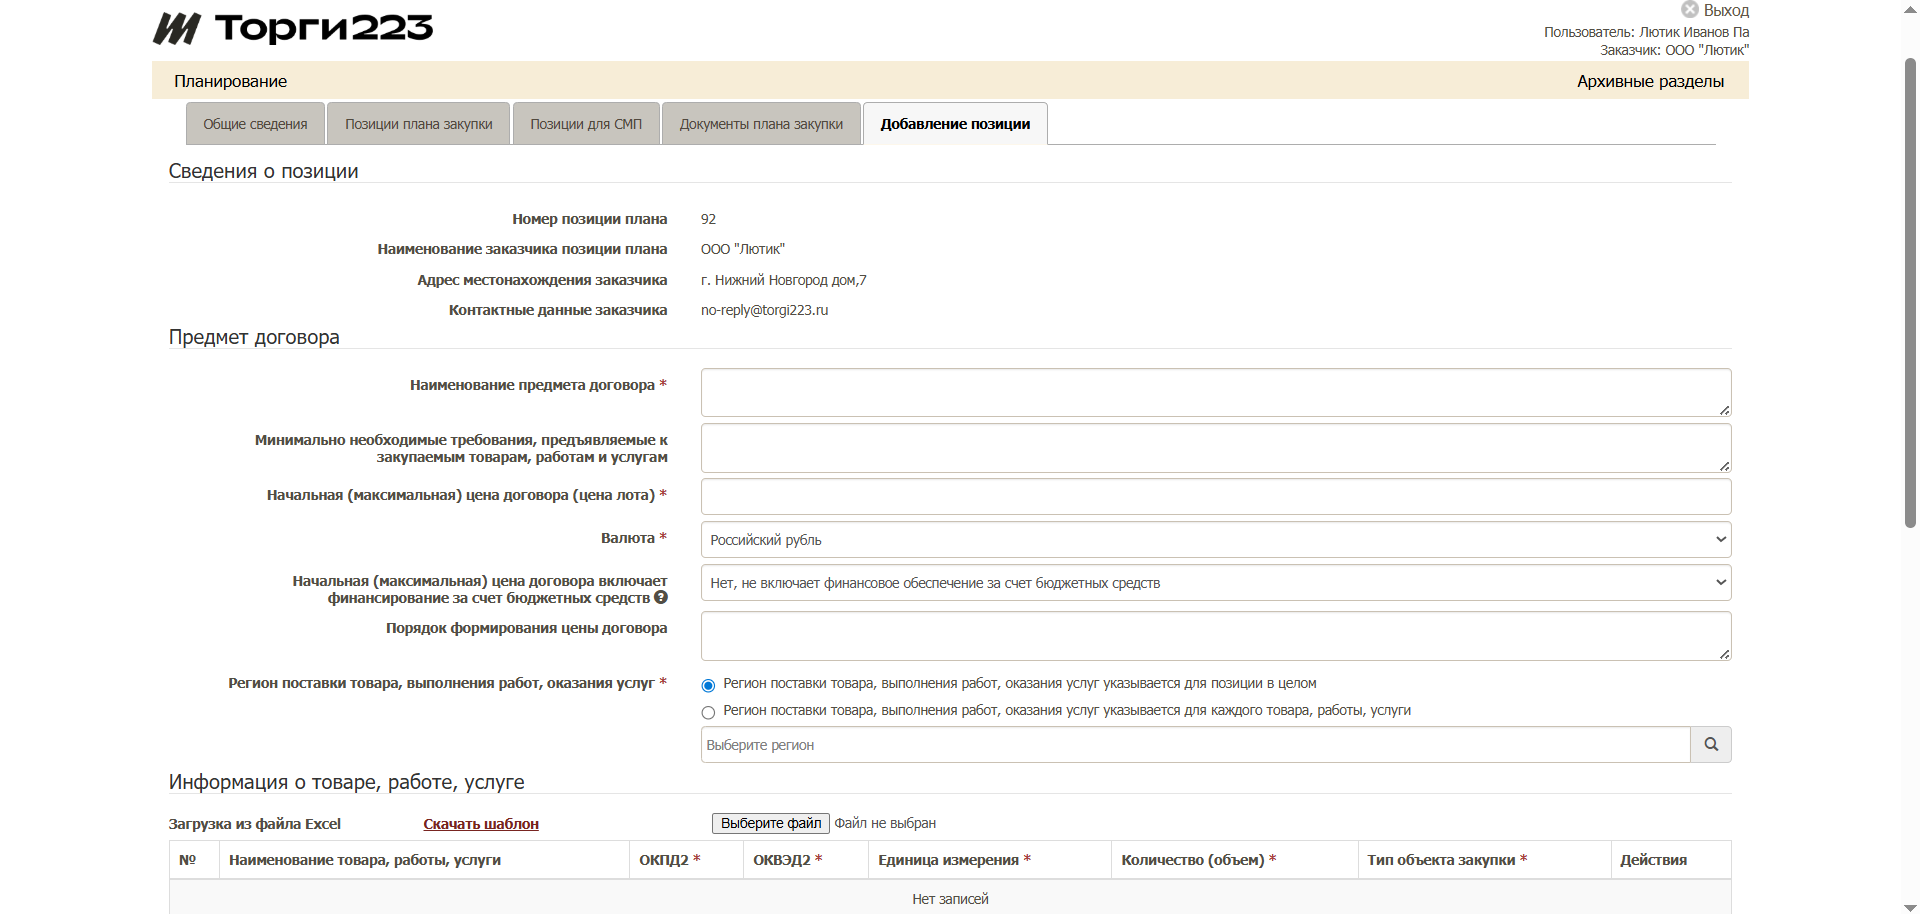1920x914 pixels.
Task: Click the budget financing help question icon
Action: (x=661, y=598)
